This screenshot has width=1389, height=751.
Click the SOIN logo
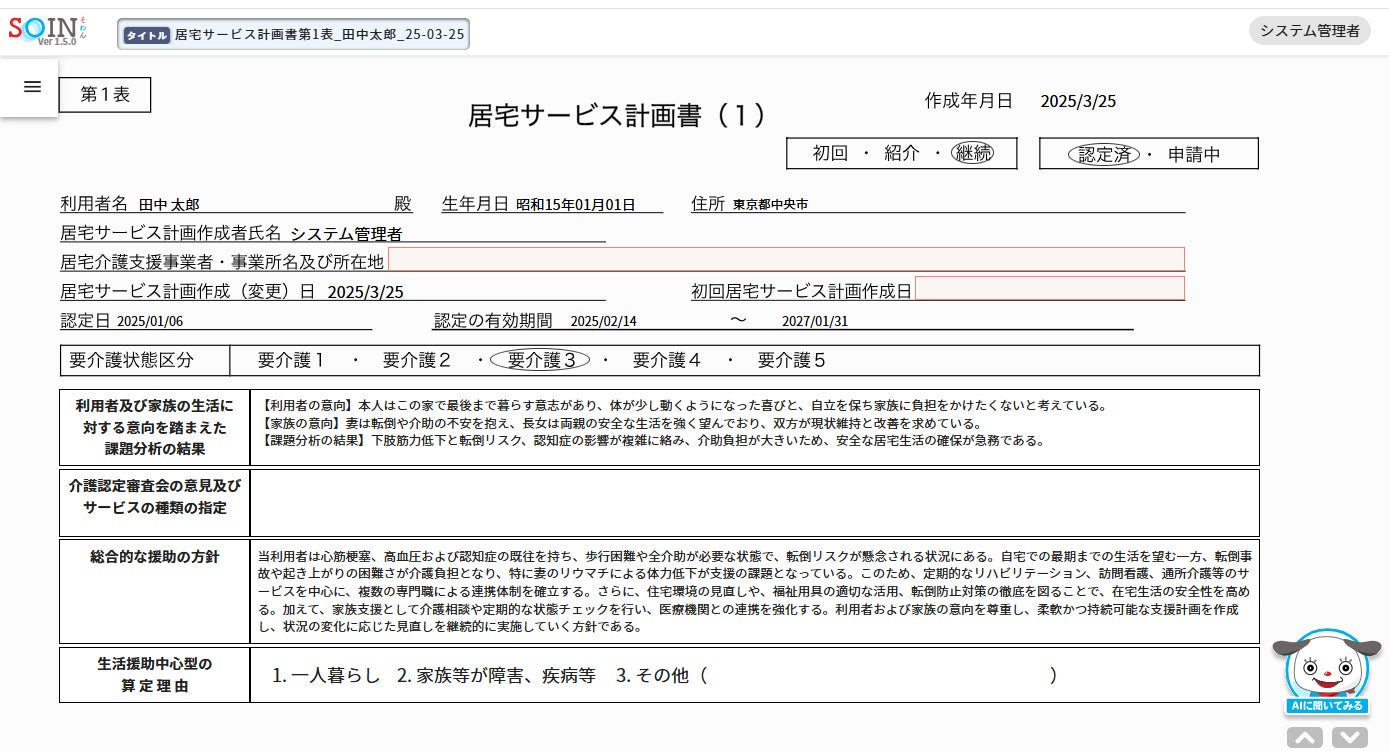click(x=47, y=32)
